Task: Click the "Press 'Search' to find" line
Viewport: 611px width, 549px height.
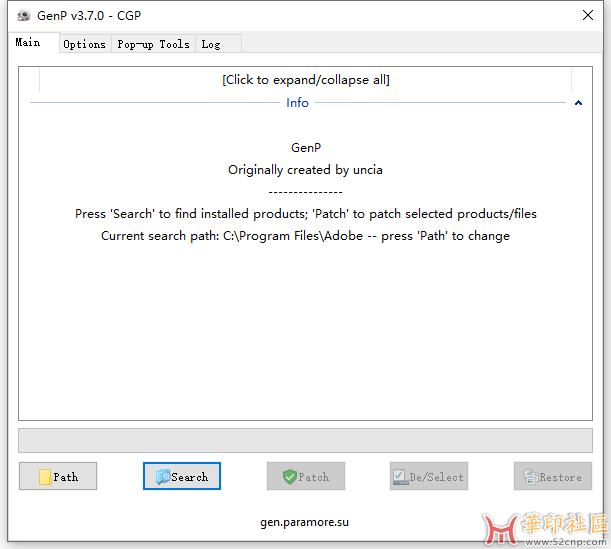Action: [306, 214]
